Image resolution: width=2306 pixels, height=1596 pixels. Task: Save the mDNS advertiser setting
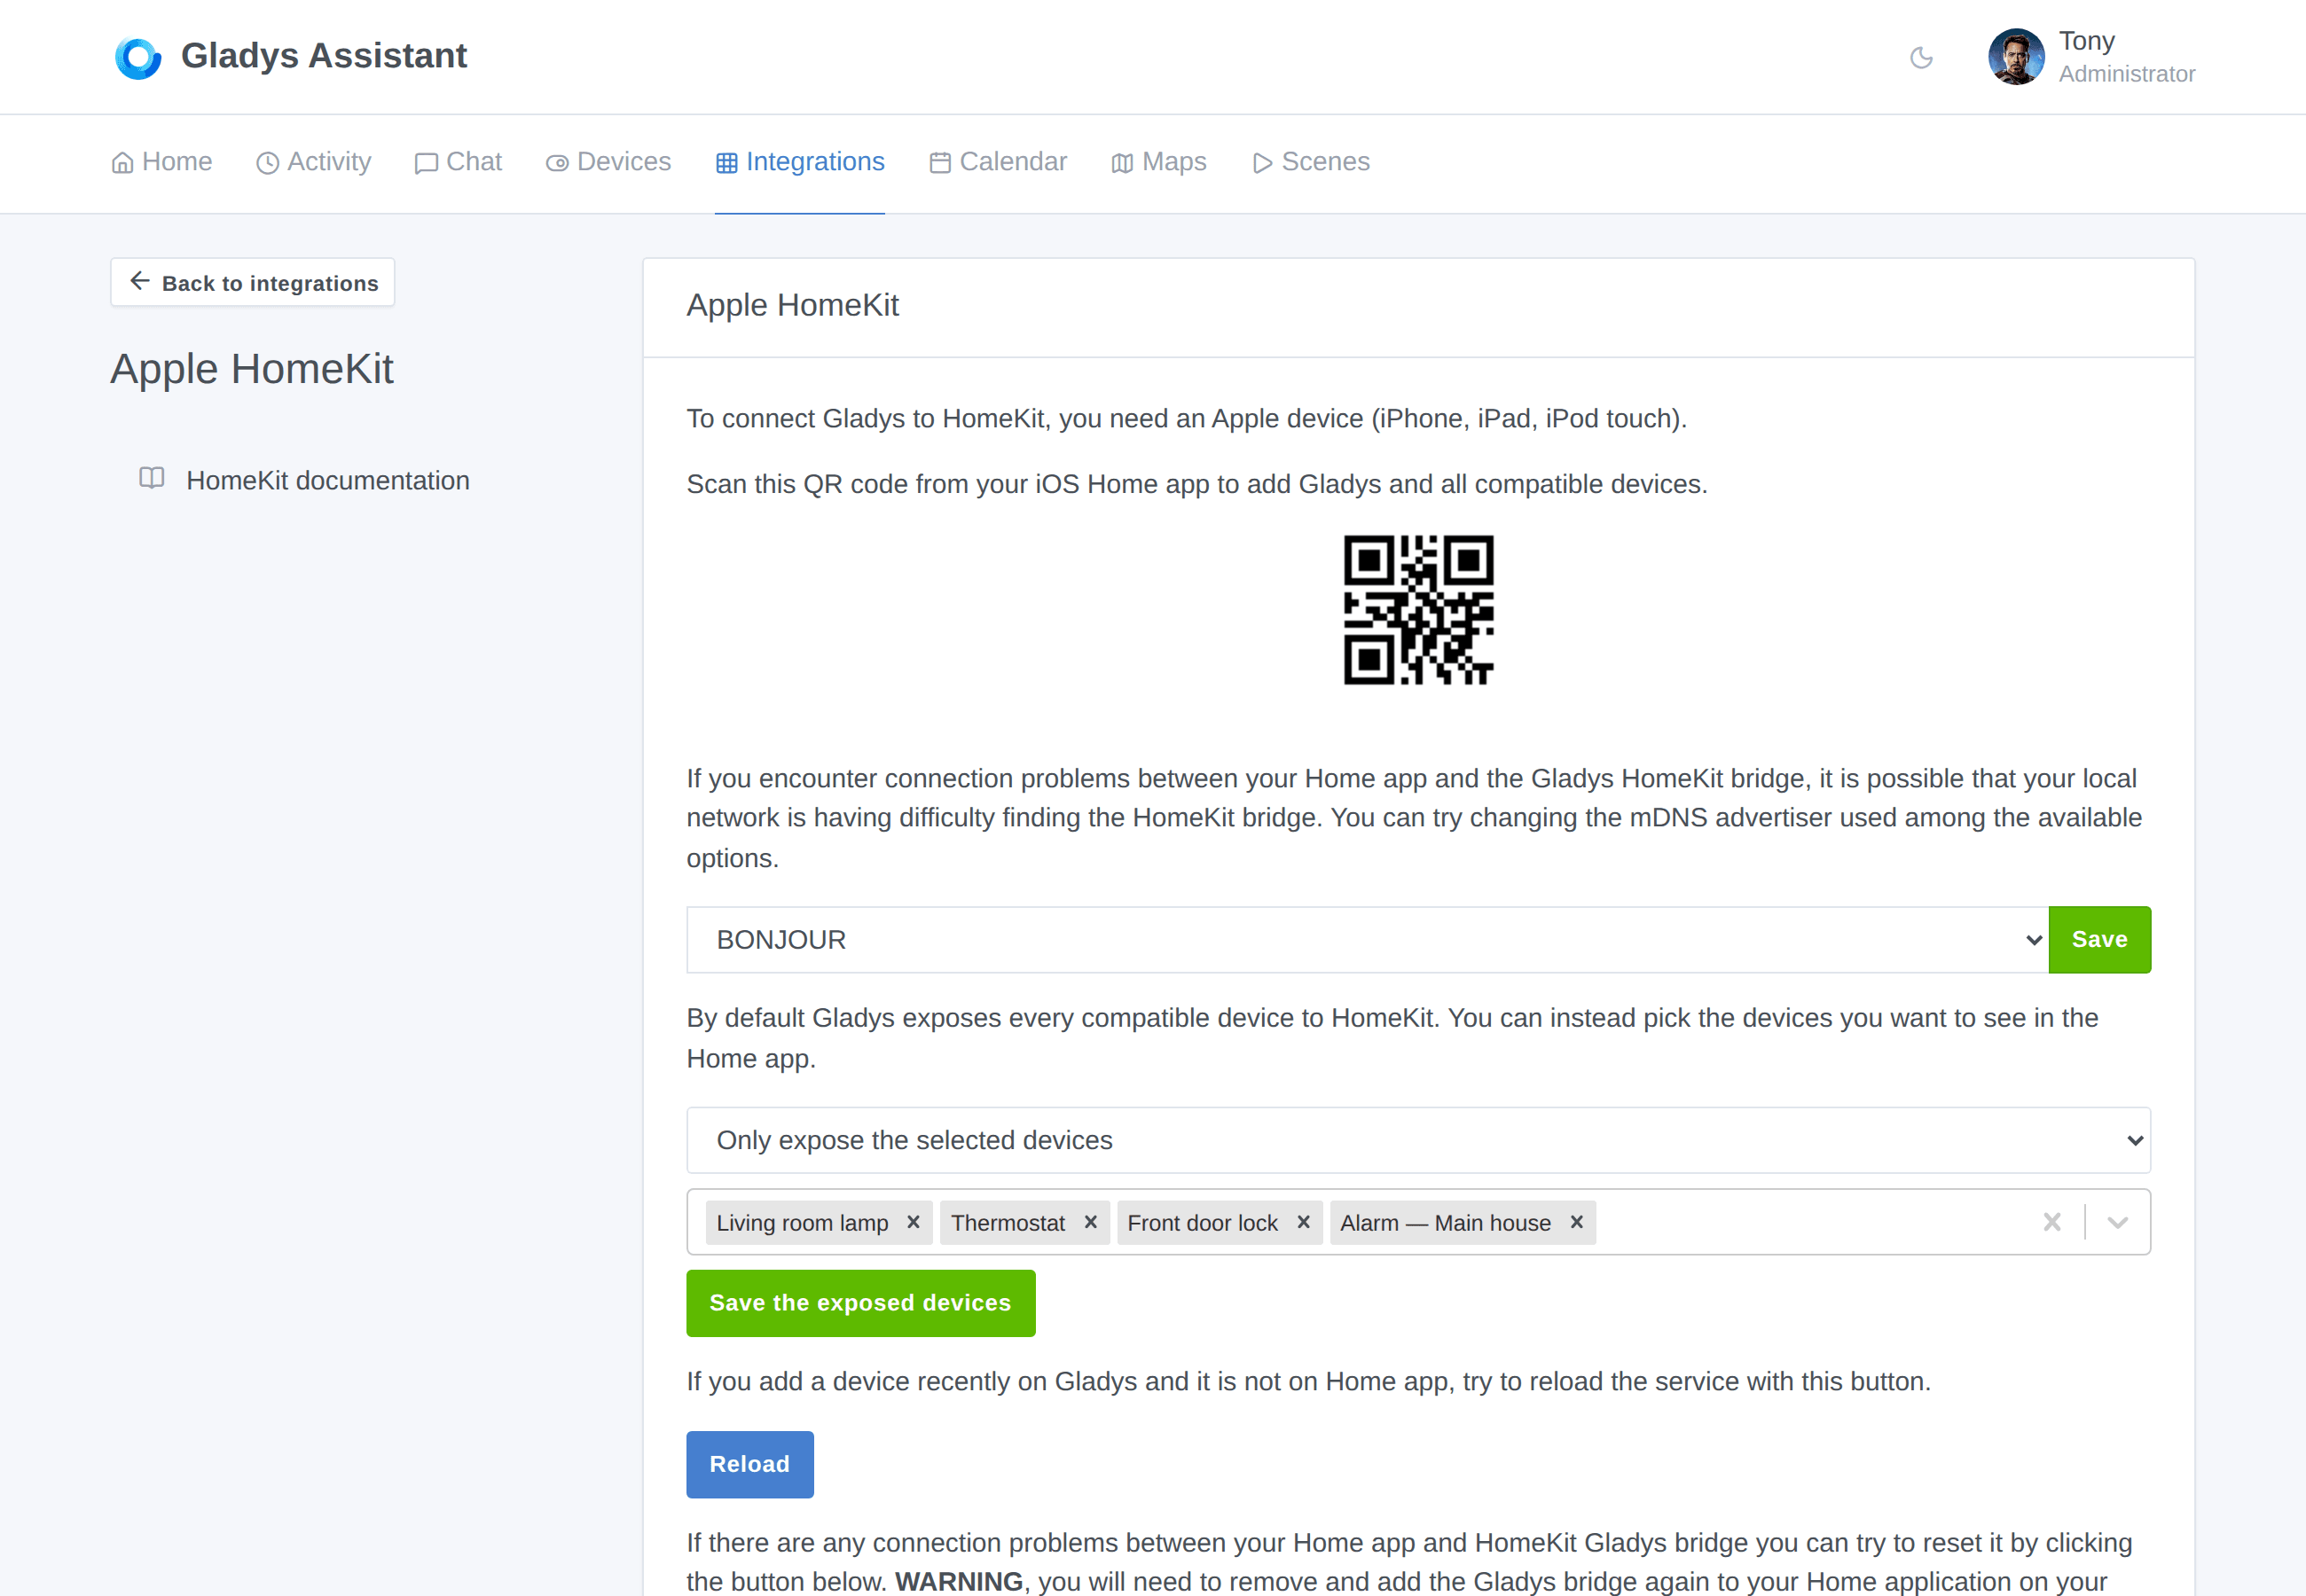tap(2099, 940)
